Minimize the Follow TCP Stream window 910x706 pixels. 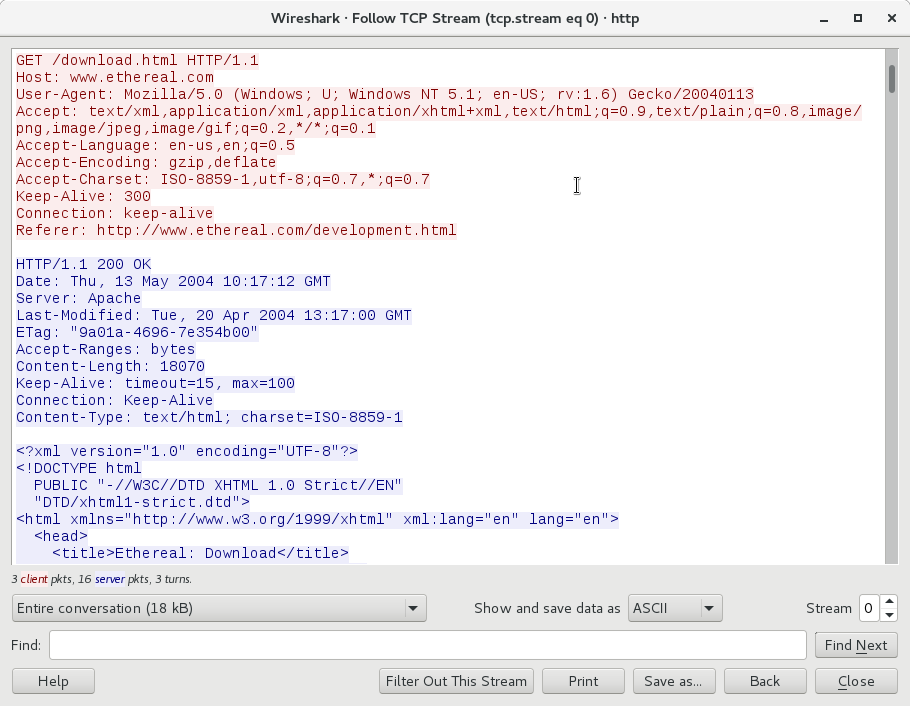pos(824,19)
